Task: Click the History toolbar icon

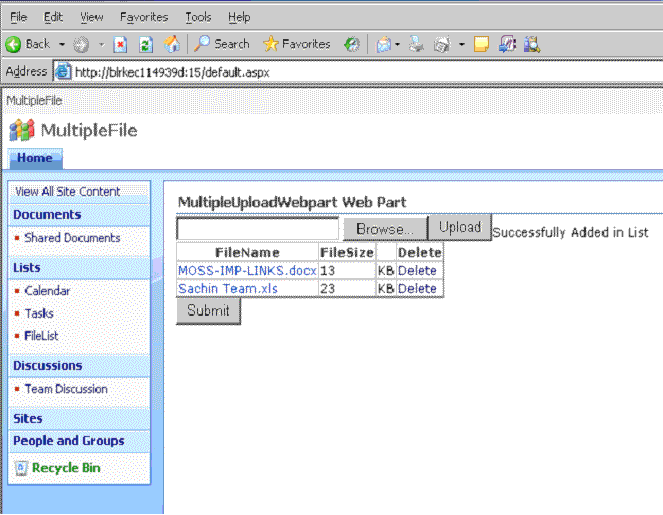Action: 352,44
